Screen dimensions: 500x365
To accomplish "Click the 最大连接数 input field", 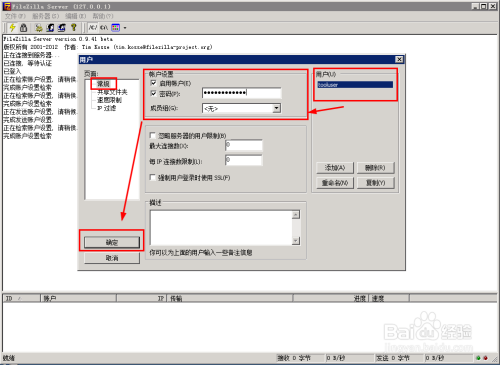I will pos(244,145).
